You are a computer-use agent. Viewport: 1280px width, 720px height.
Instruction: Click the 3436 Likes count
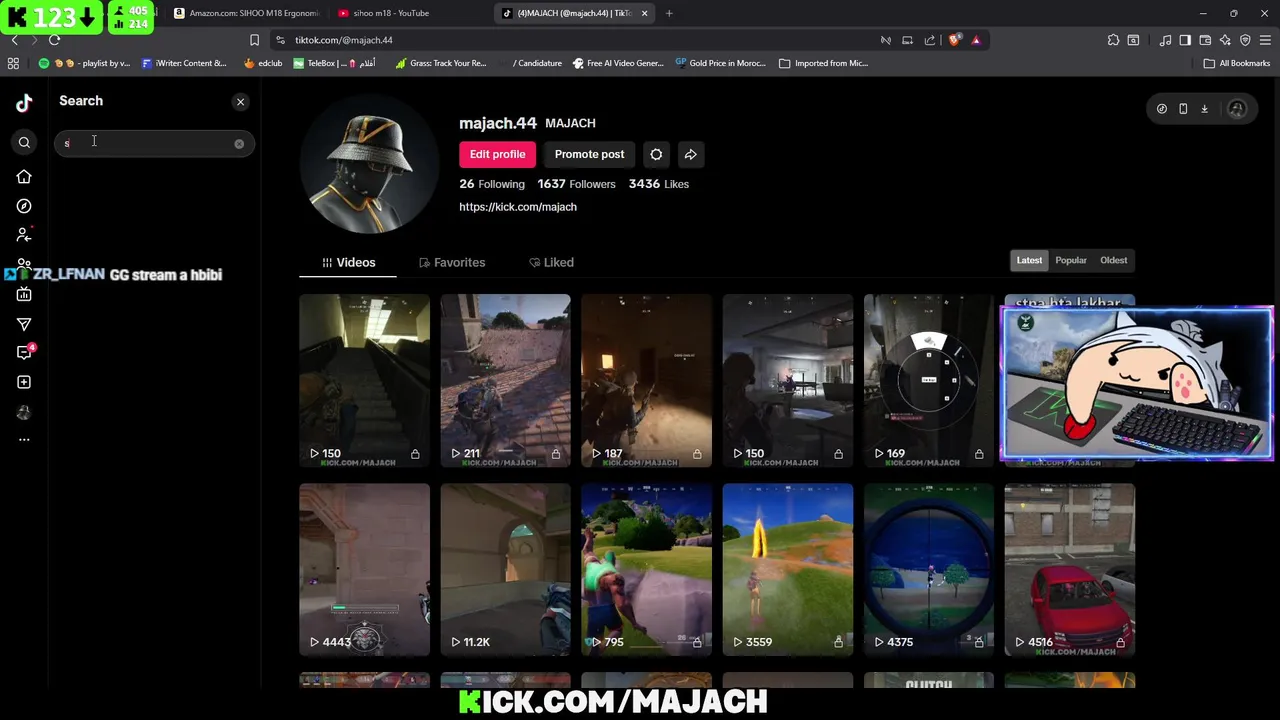(x=659, y=184)
